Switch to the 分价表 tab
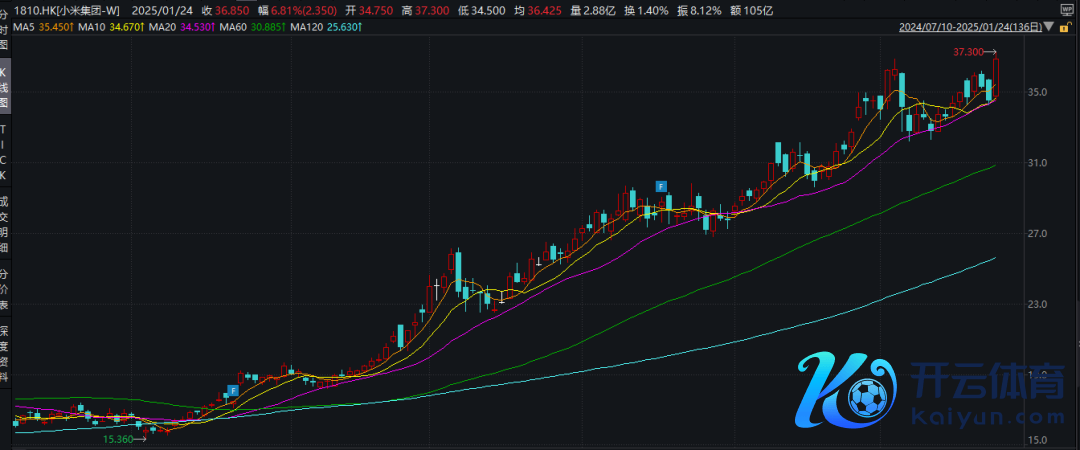This screenshot has height=450, width=1080. [5, 288]
